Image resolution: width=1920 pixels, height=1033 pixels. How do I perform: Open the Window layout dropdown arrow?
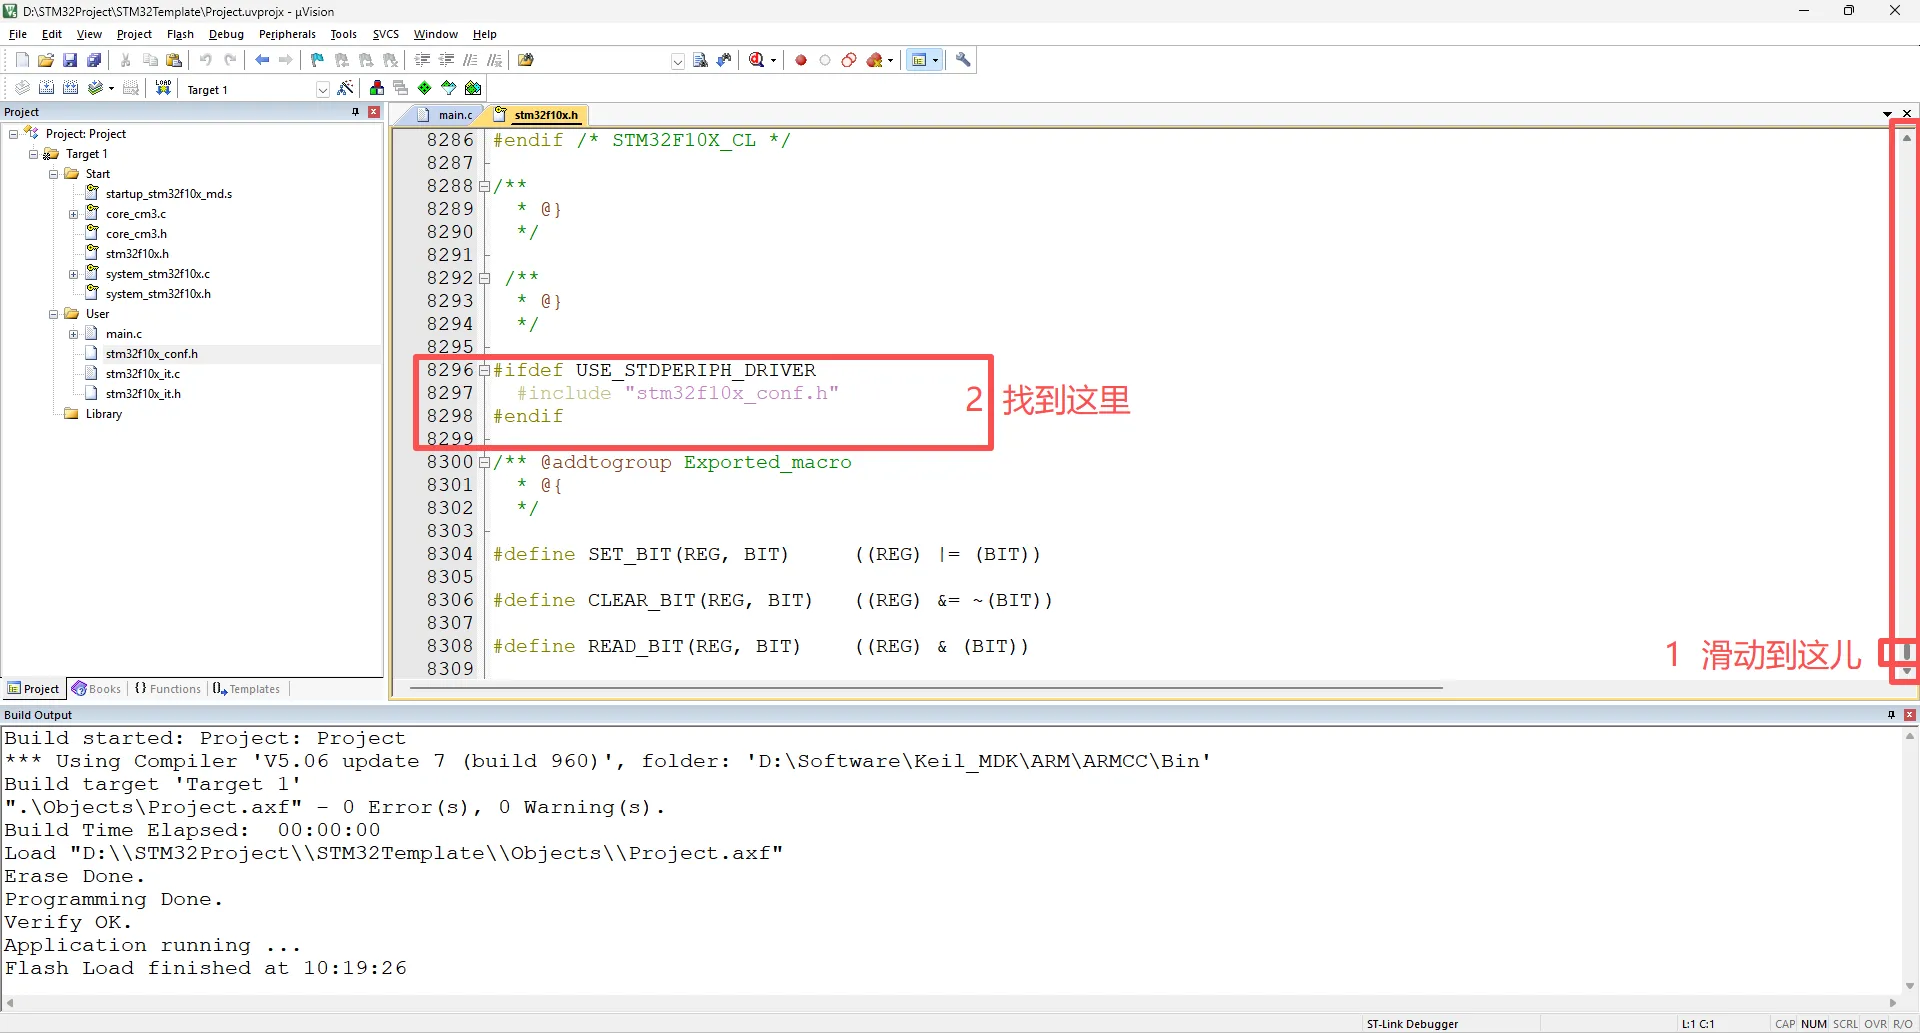tap(935, 61)
